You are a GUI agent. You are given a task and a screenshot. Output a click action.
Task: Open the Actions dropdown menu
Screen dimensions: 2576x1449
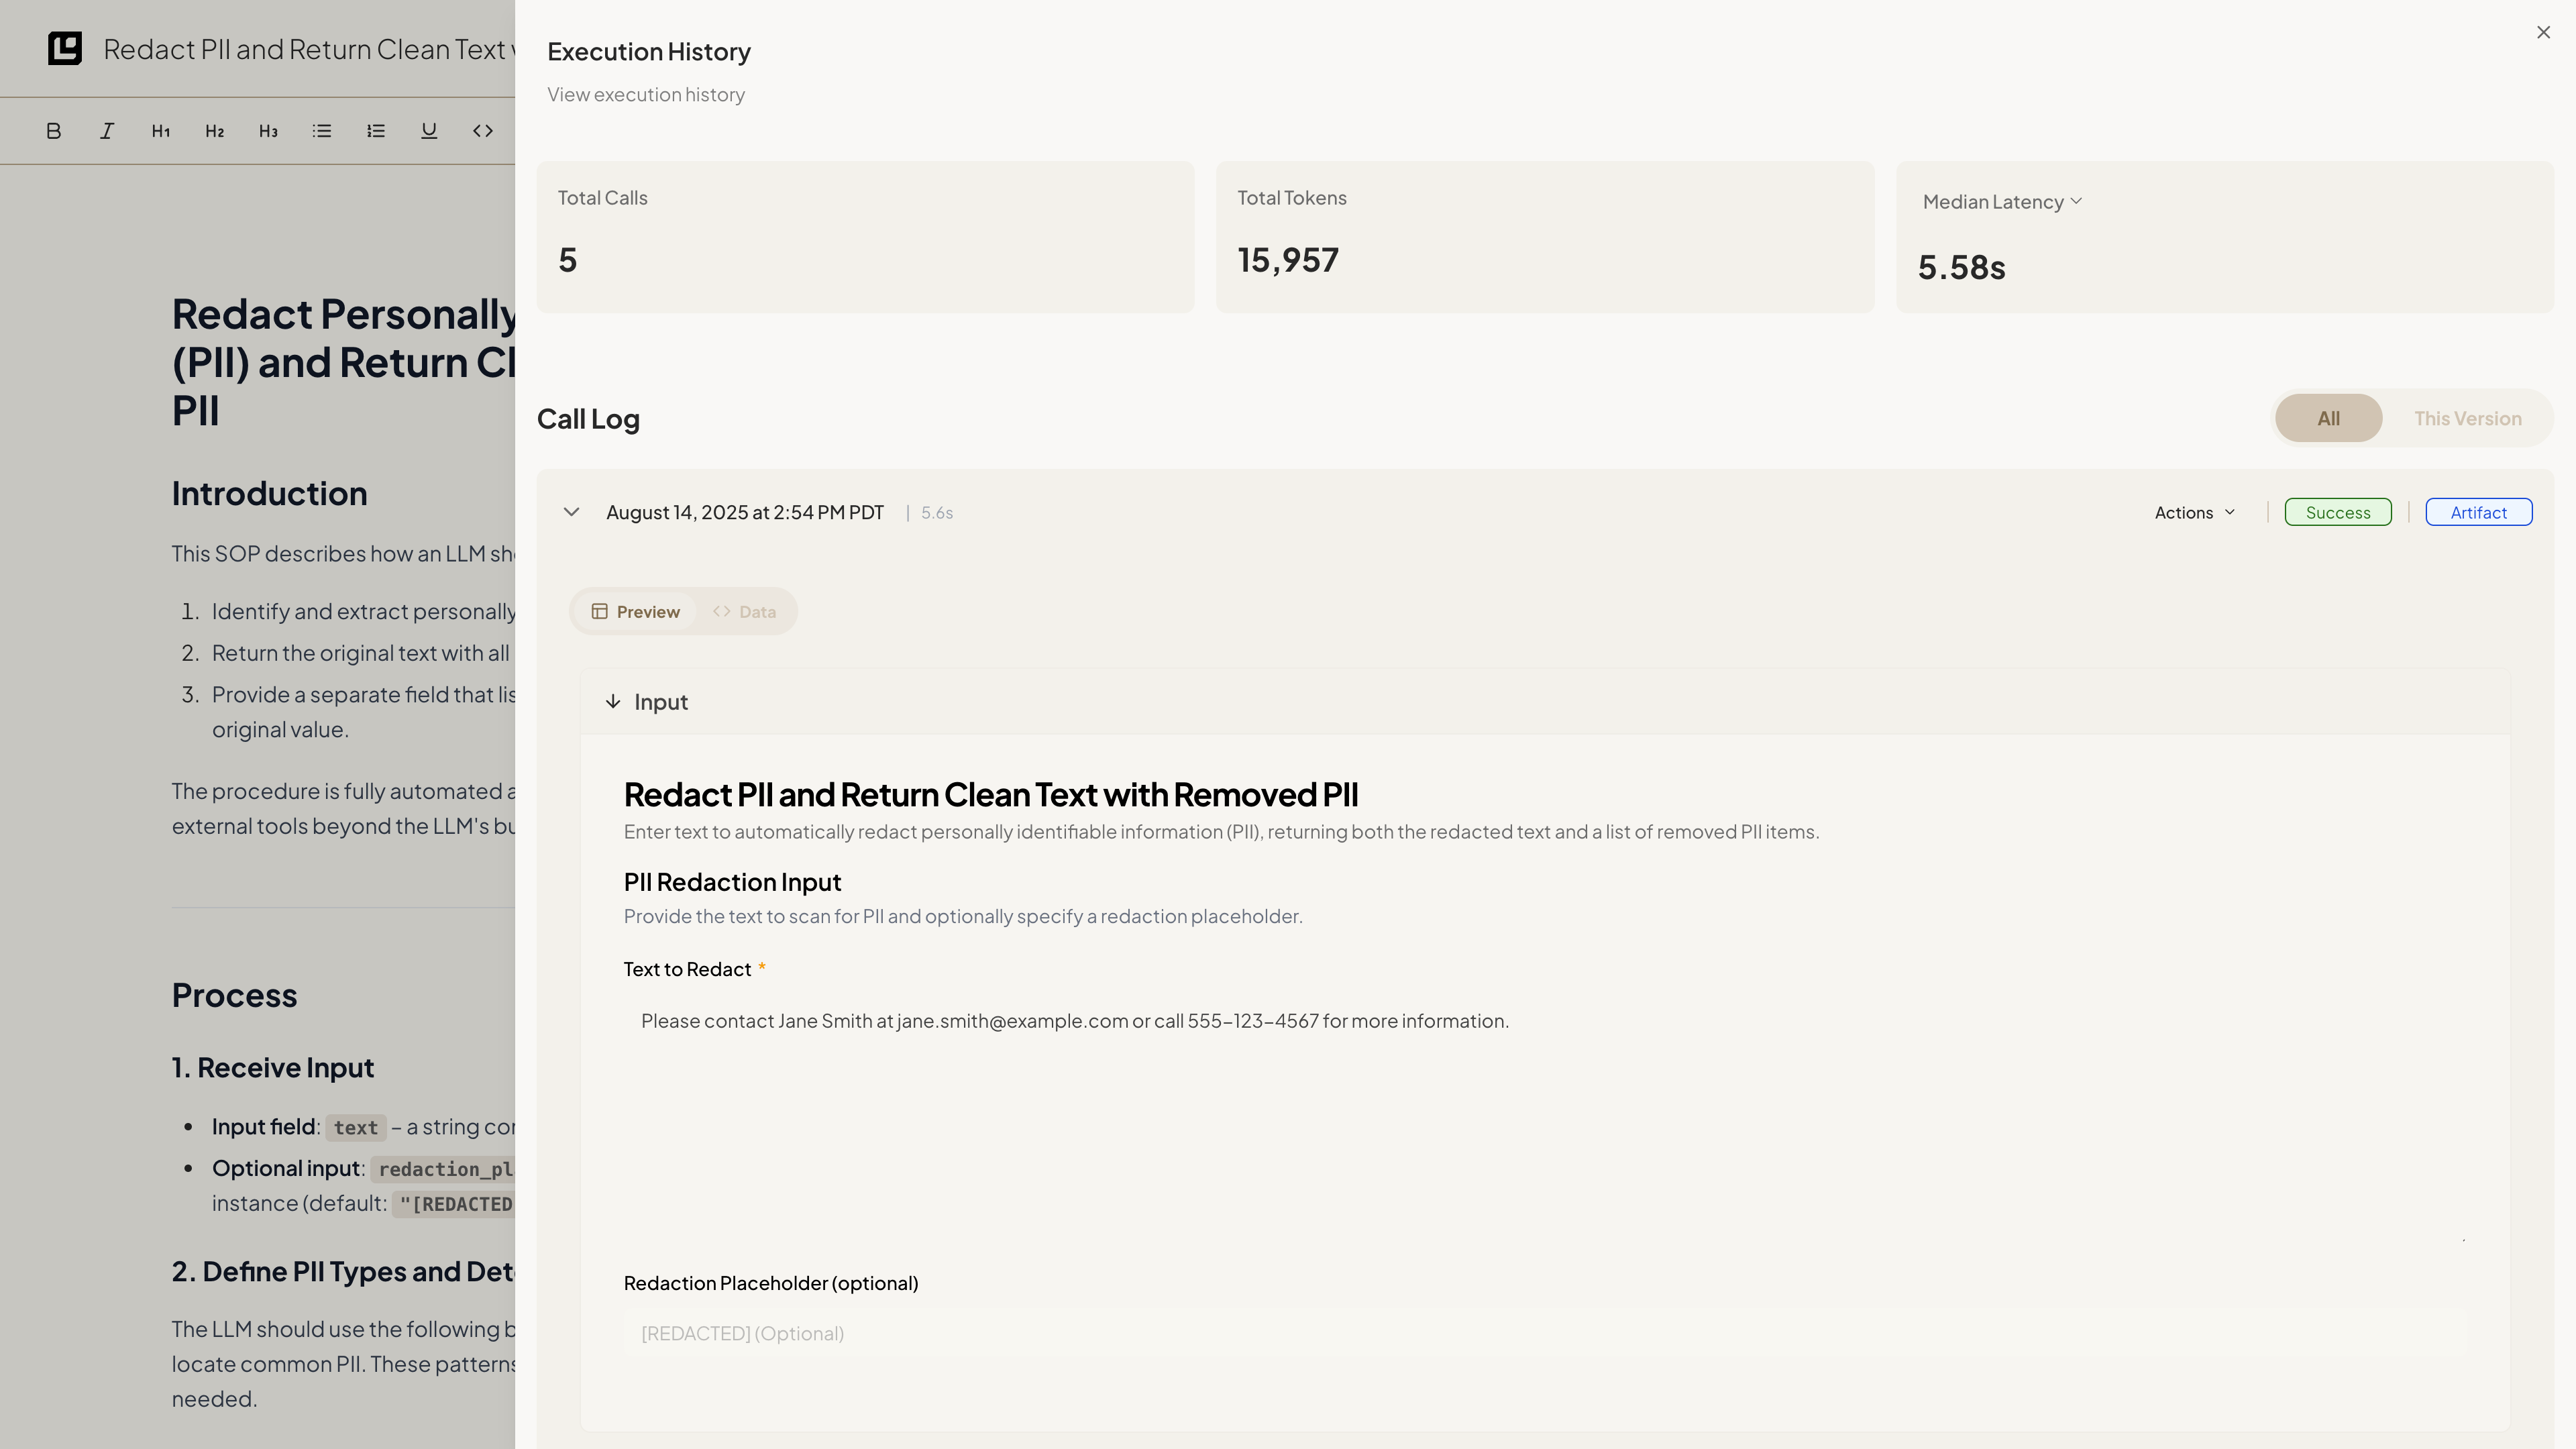click(2194, 512)
